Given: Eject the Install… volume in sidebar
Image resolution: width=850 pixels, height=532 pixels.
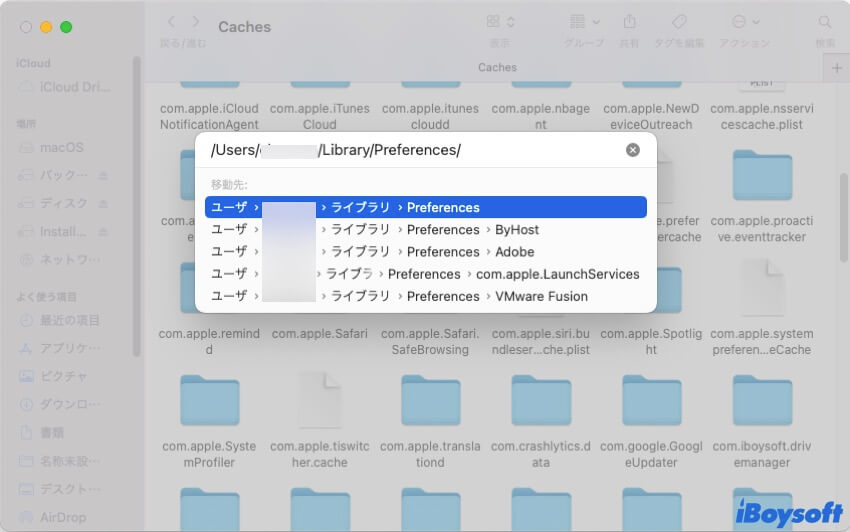Looking at the screenshot, I should tap(103, 232).
